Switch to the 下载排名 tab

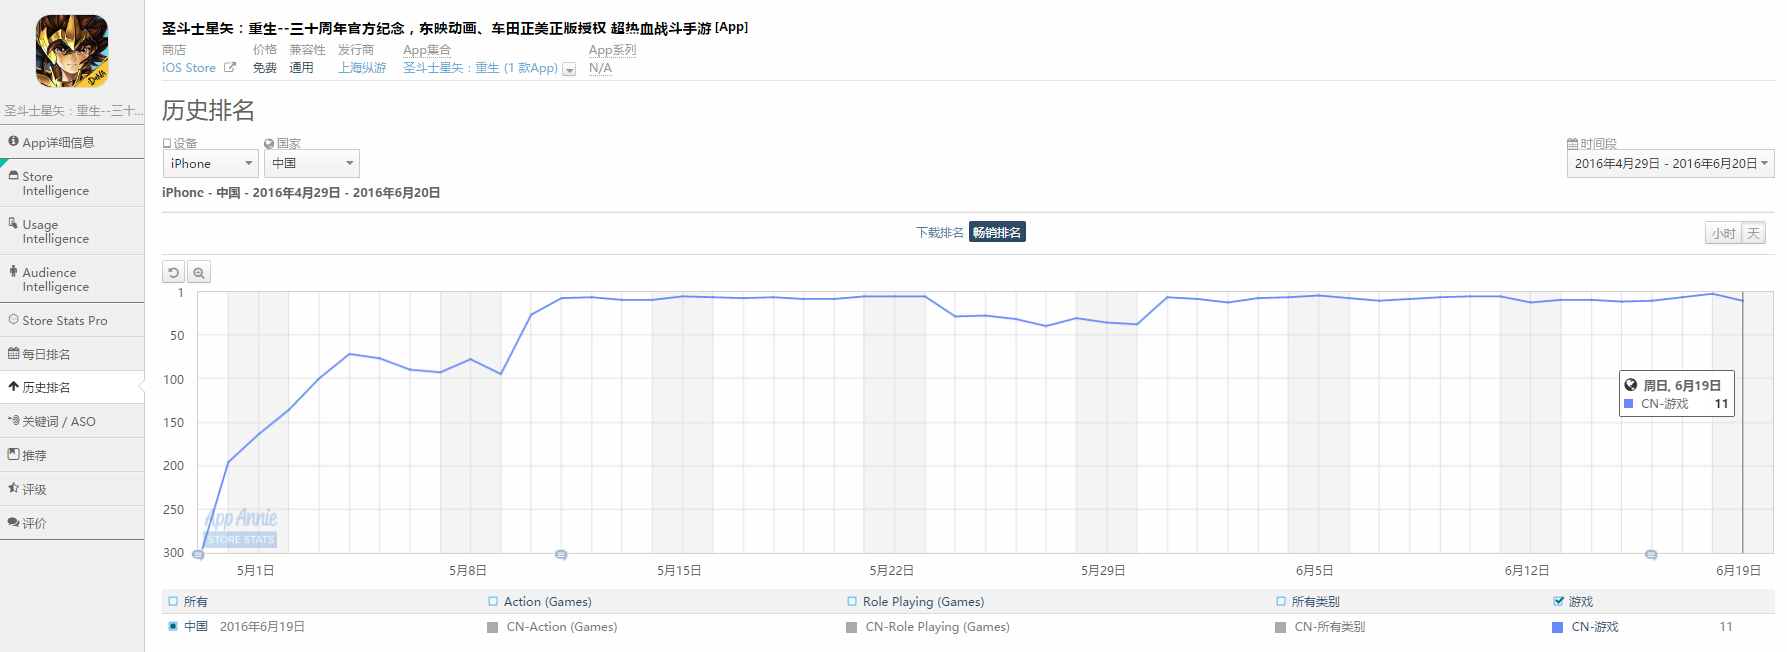coord(940,232)
